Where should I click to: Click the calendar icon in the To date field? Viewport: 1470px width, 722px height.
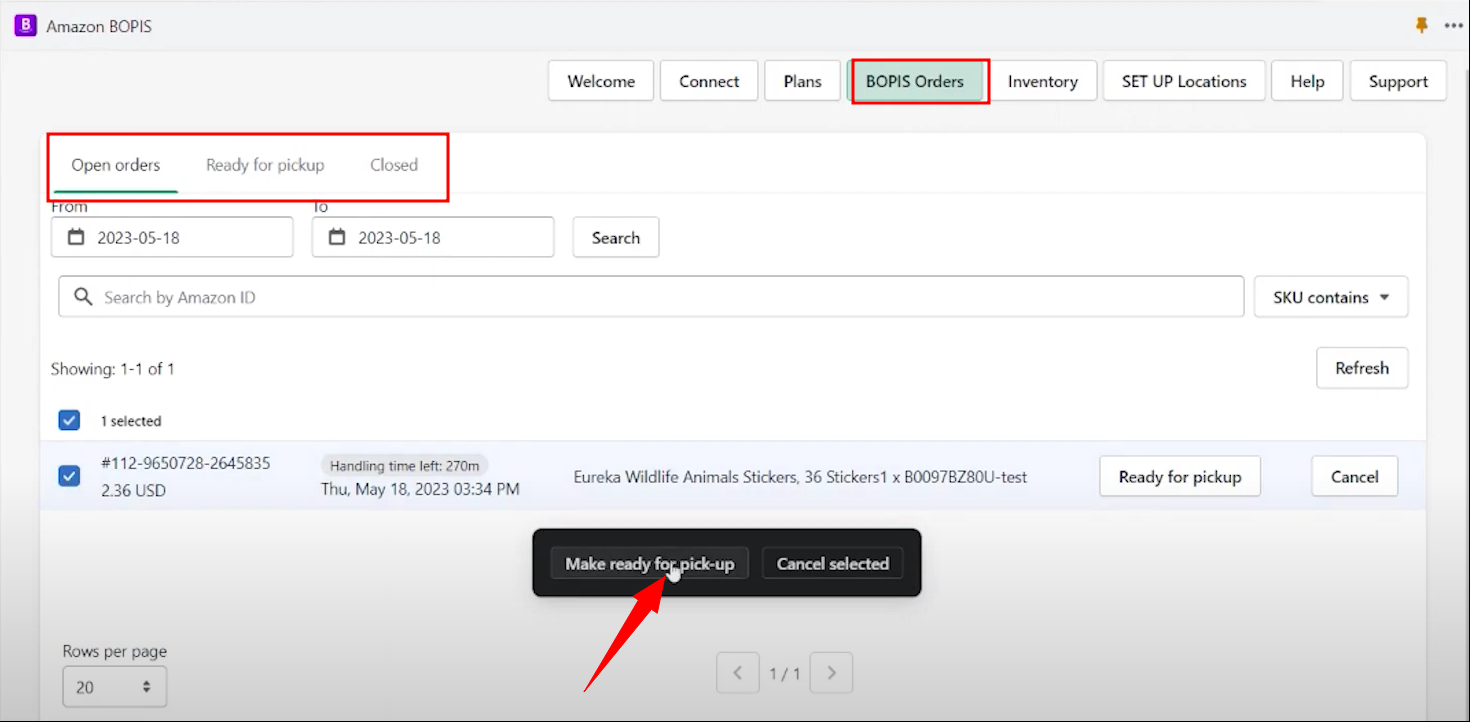[337, 238]
